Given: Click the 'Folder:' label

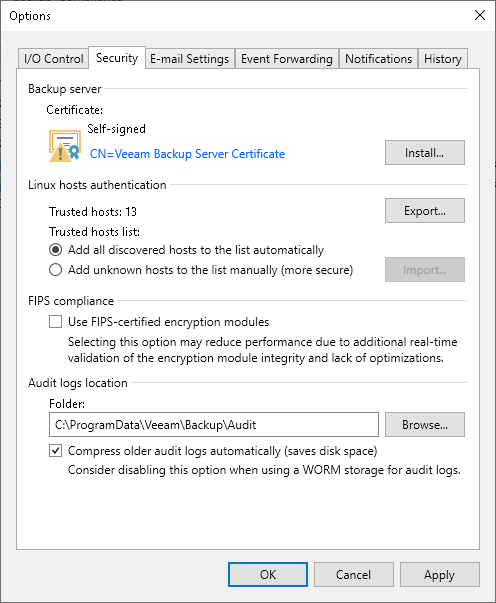Looking at the screenshot, I should coord(67,404).
